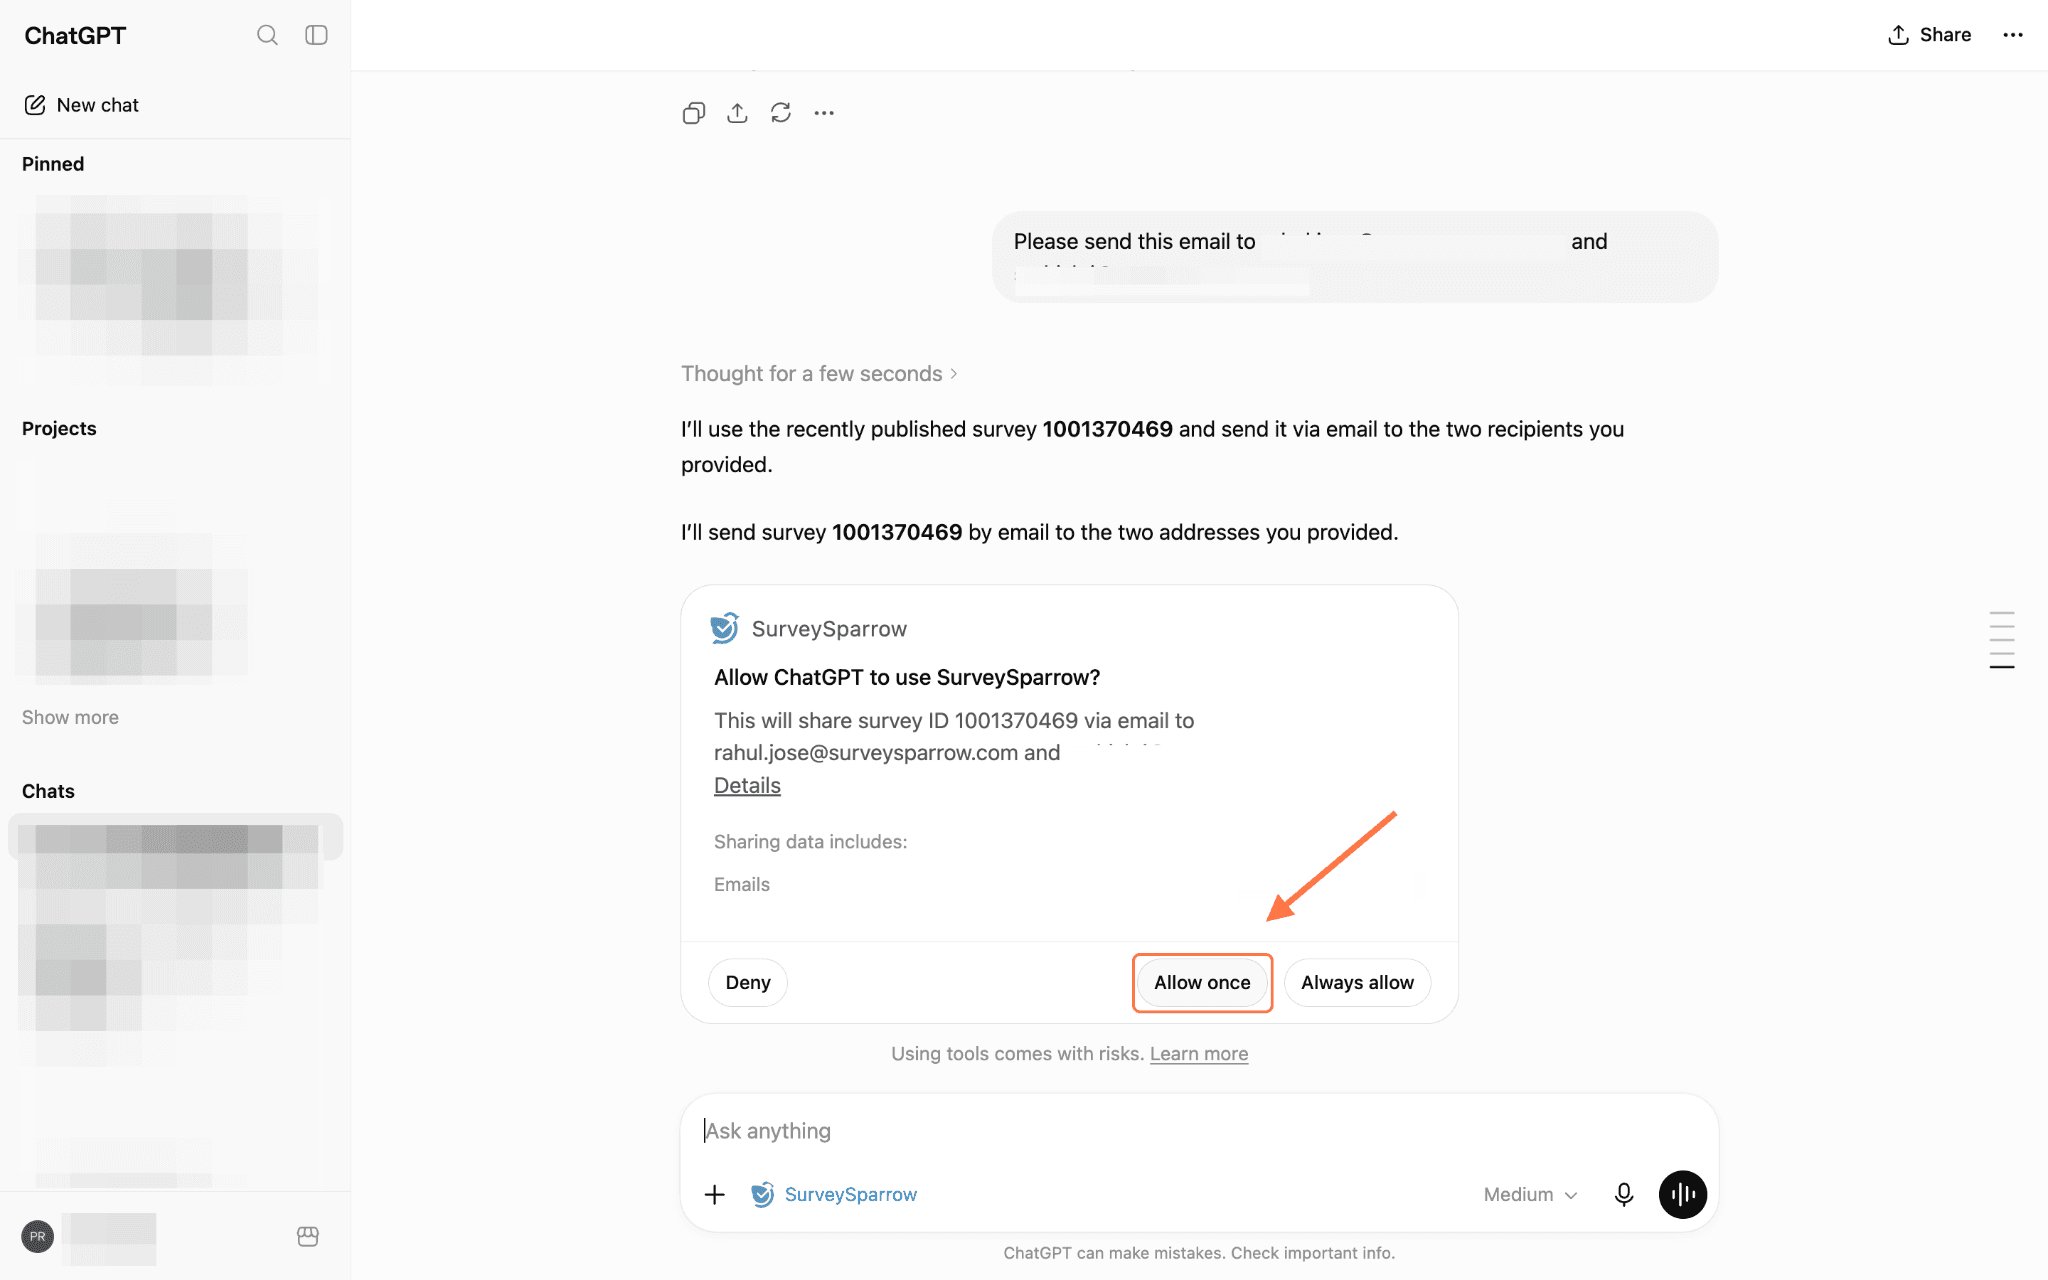Click the Pinned section header
The height and width of the screenshot is (1280, 2048).
point(53,164)
